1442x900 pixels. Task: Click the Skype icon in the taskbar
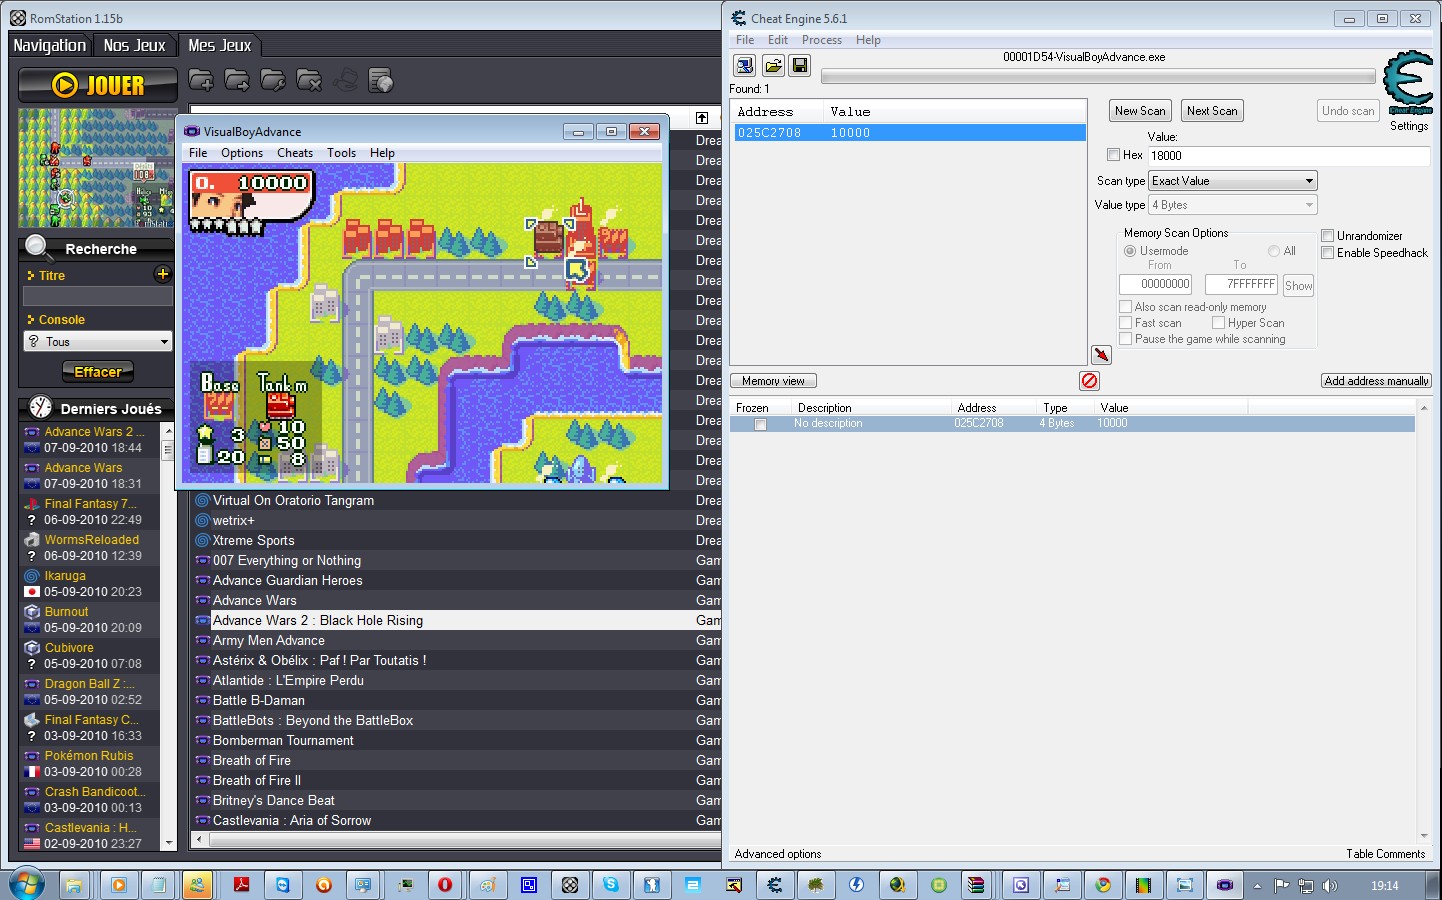point(610,885)
